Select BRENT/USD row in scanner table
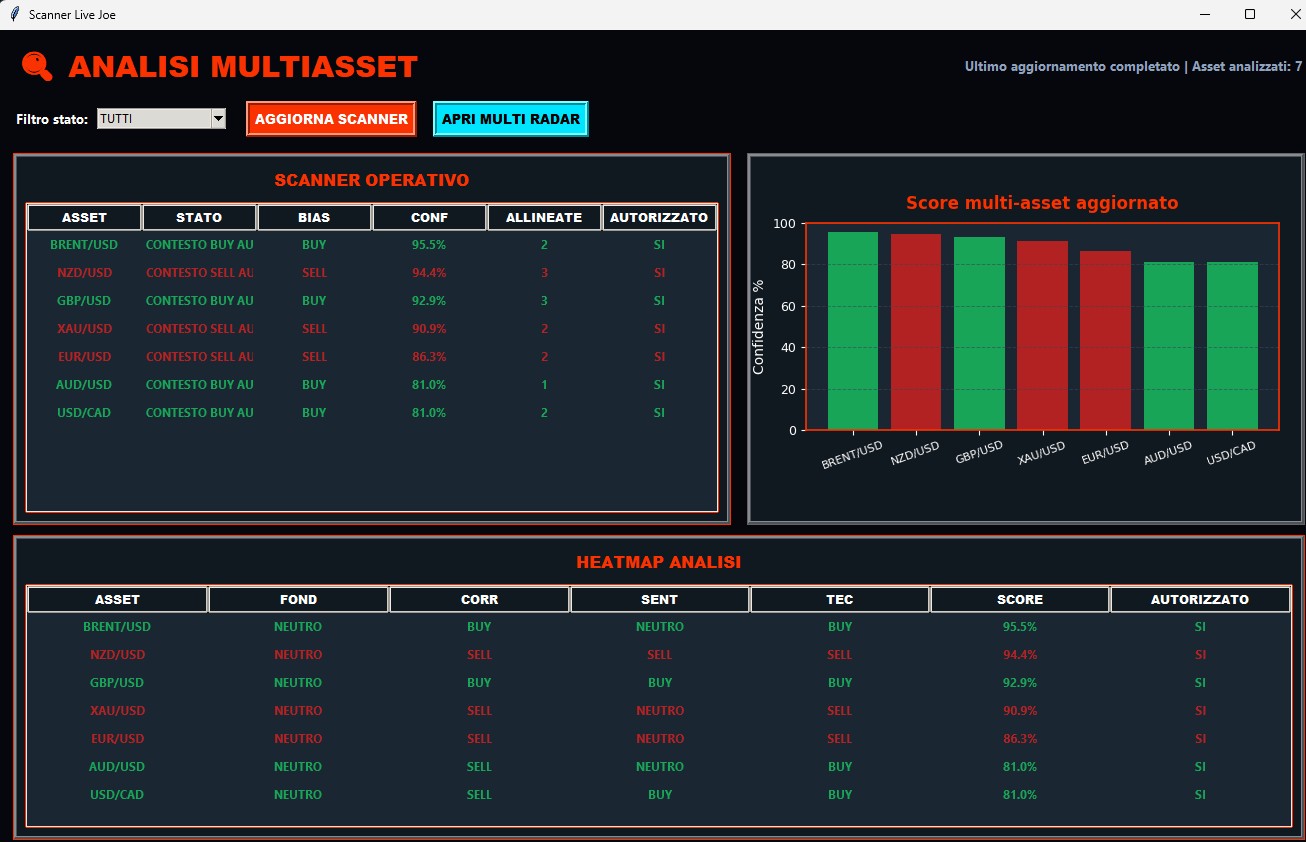1306x842 pixels. tap(372, 244)
